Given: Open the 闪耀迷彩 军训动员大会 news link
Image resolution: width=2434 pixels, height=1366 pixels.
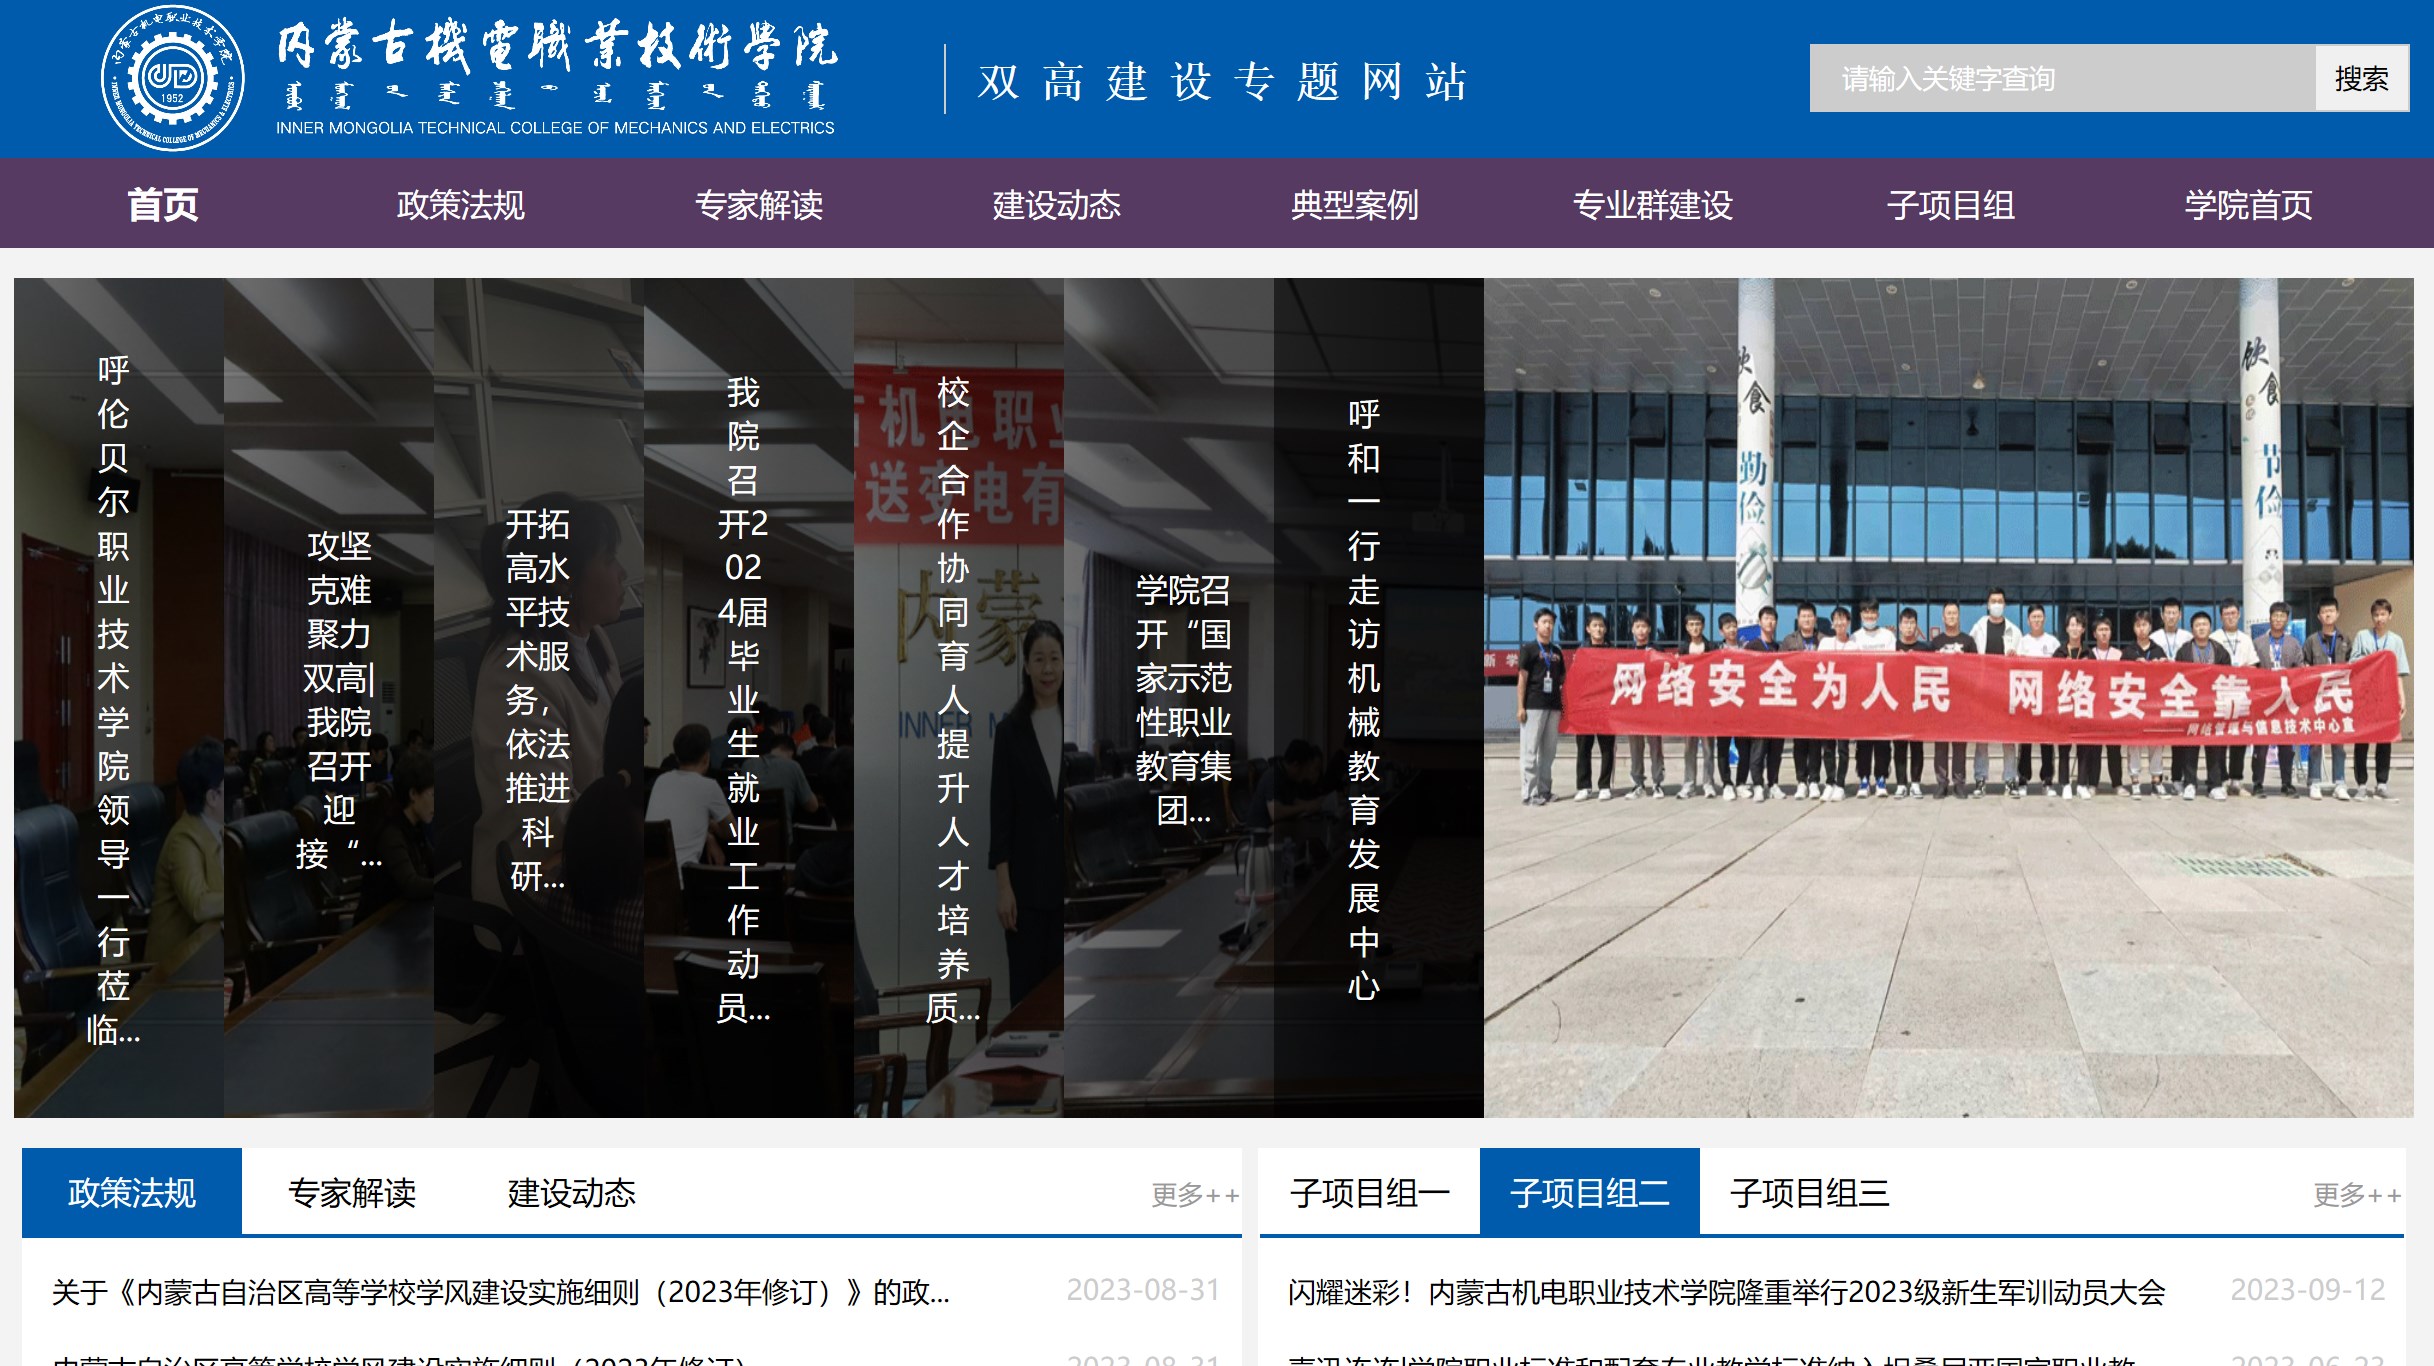Looking at the screenshot, I should point(1726,1292).
